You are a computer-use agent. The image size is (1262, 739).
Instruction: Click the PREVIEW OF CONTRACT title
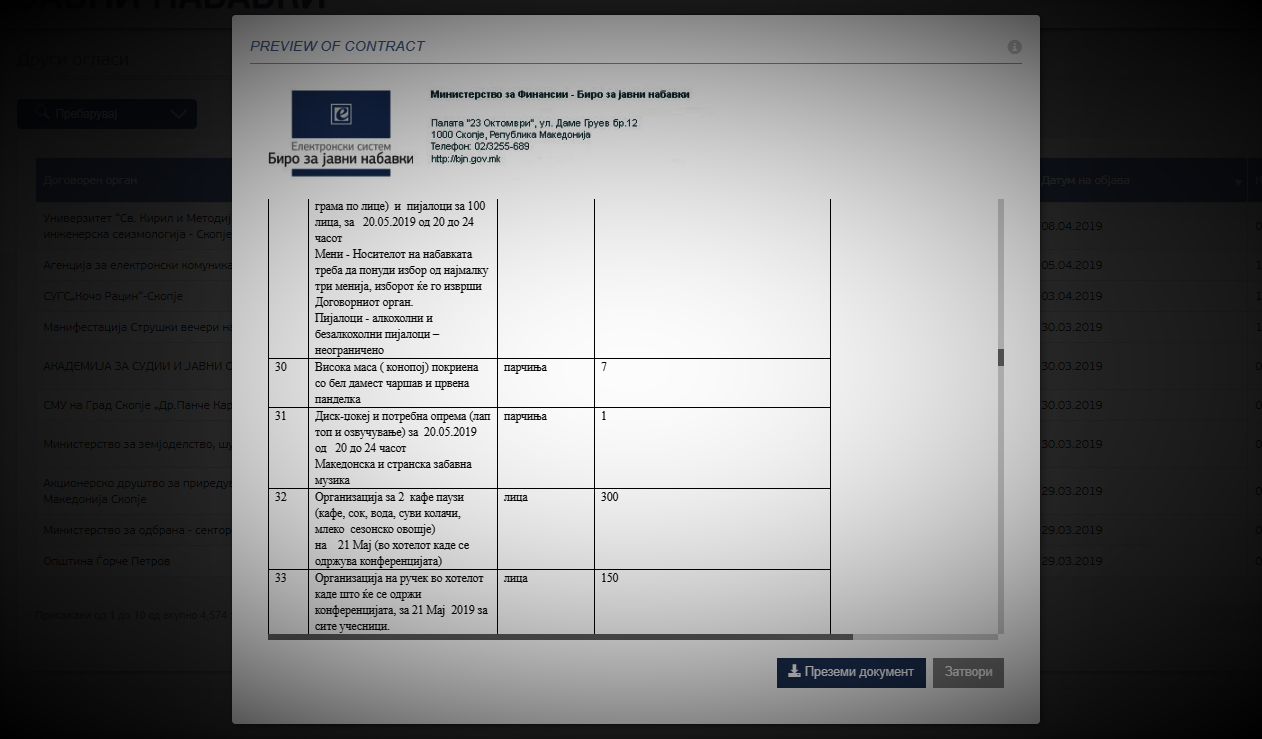click(337, 46)
